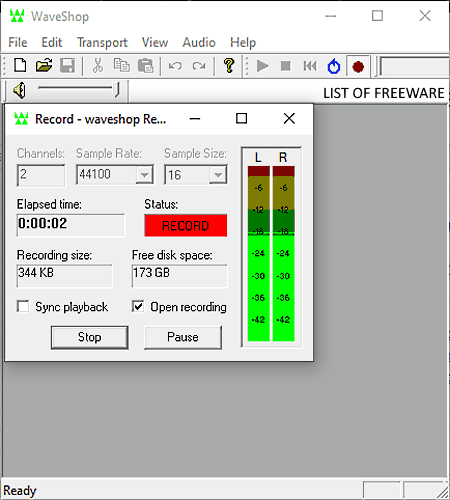Viewport: 450px width, 500px height.
Task: Expand the Sample Rate dropdown
Action: pos(144,175)
